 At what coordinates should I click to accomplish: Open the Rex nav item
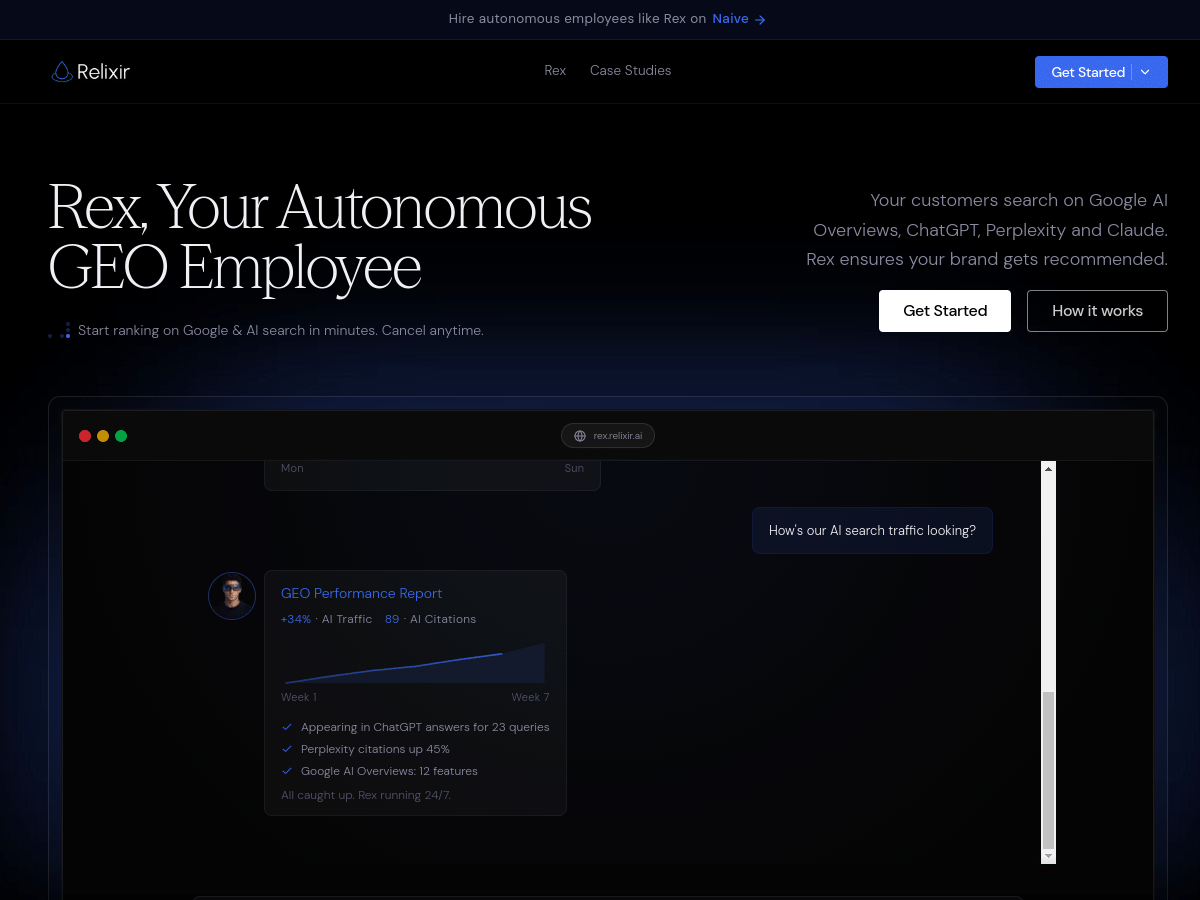[555, 70]
